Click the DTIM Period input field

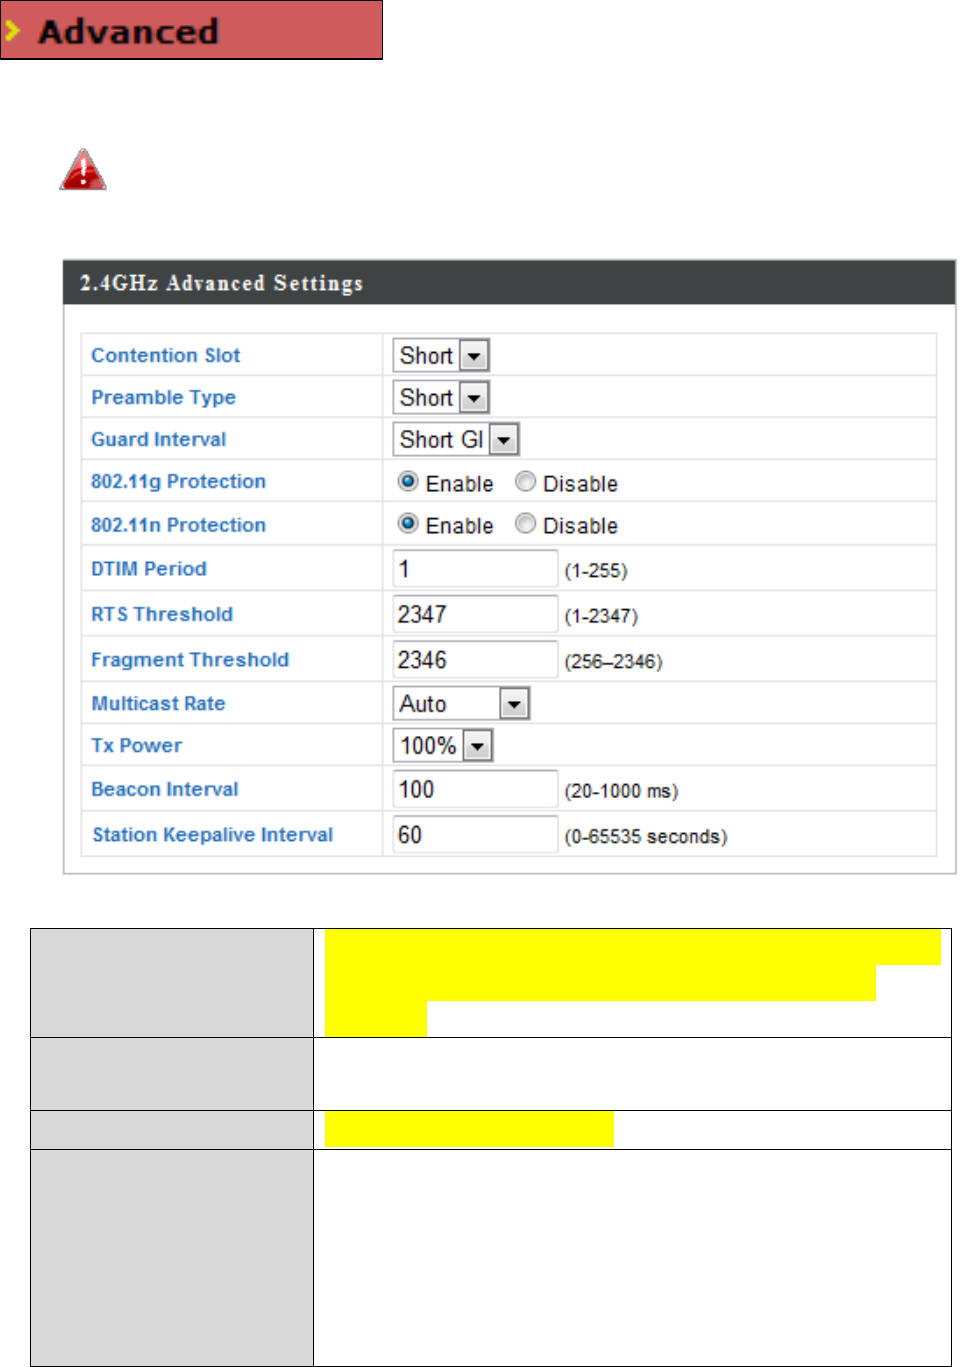475,569
